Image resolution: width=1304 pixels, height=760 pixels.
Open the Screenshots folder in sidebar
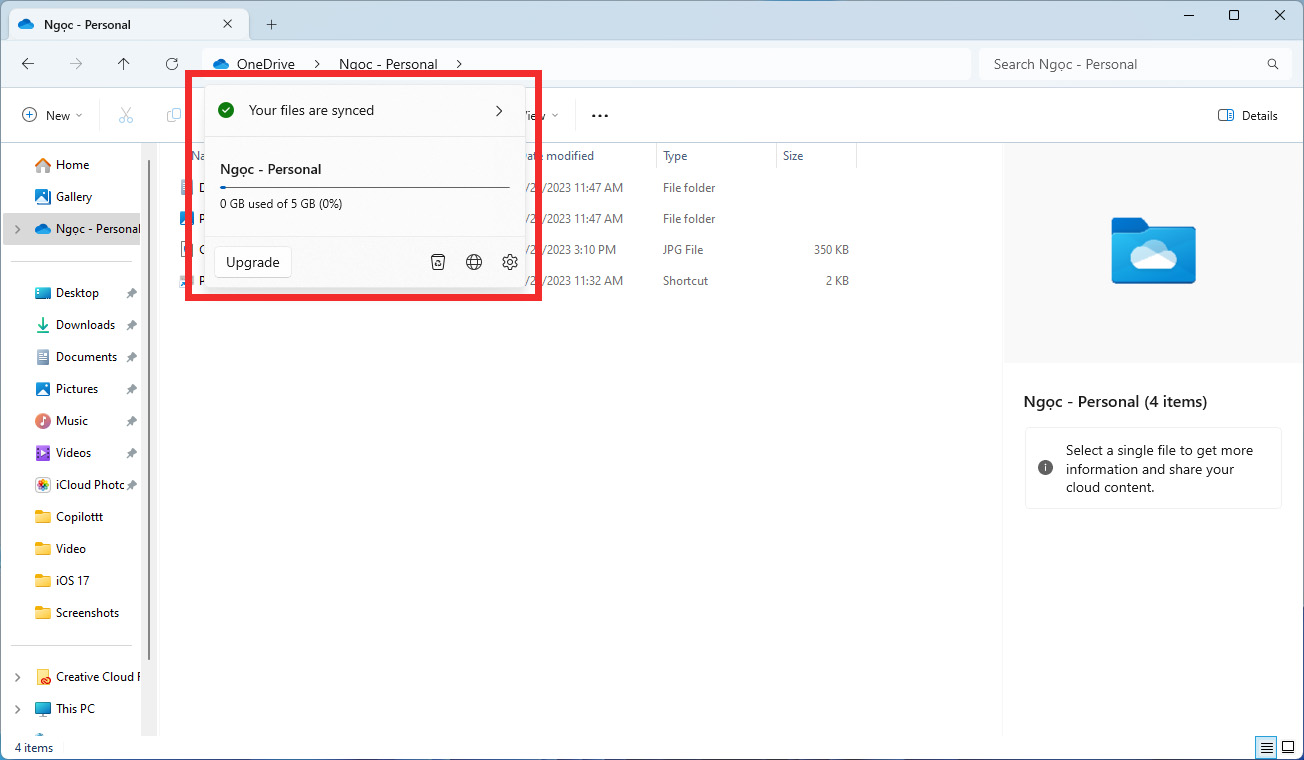pos(87,613)
